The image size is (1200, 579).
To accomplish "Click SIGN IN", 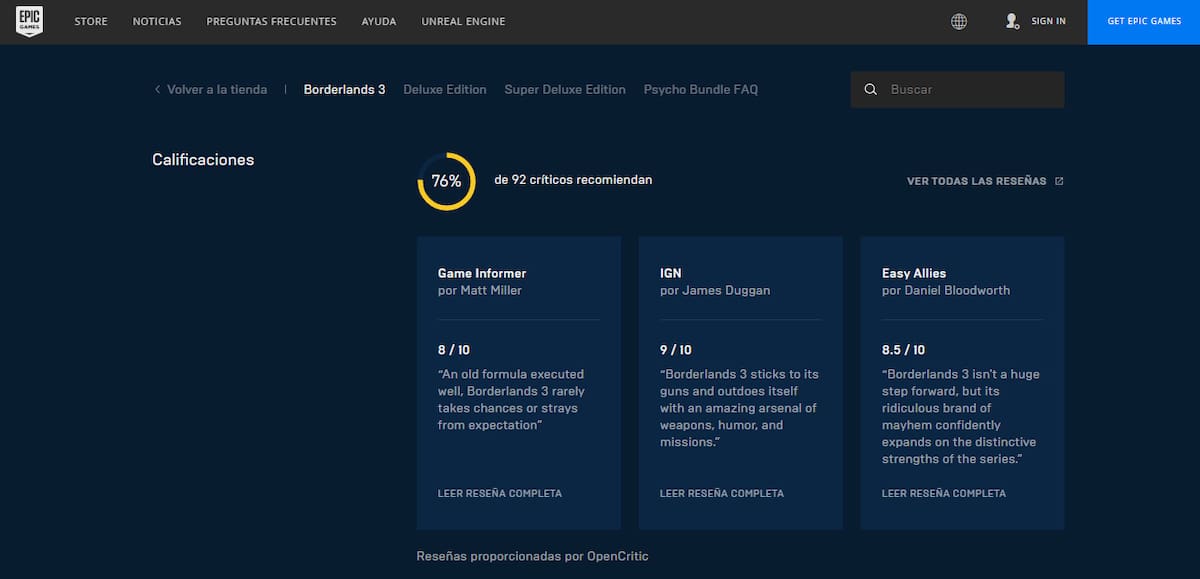I will pos(1048,21).
